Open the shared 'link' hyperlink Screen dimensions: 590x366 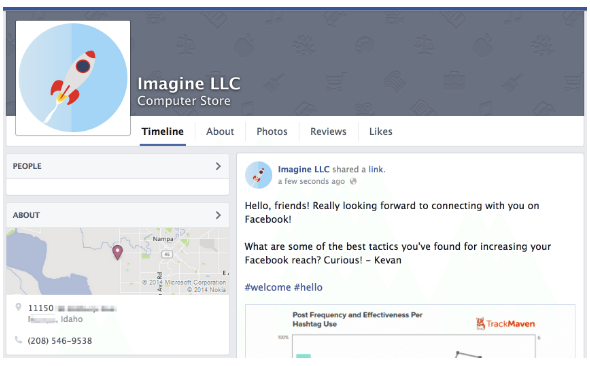pos(376,169)
